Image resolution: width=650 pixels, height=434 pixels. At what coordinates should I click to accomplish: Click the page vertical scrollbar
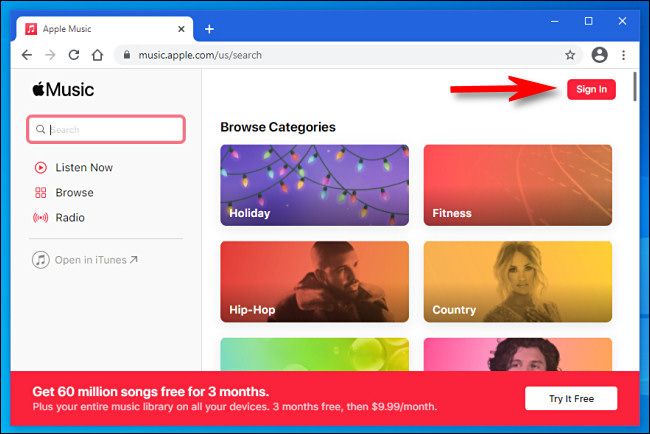635,87
